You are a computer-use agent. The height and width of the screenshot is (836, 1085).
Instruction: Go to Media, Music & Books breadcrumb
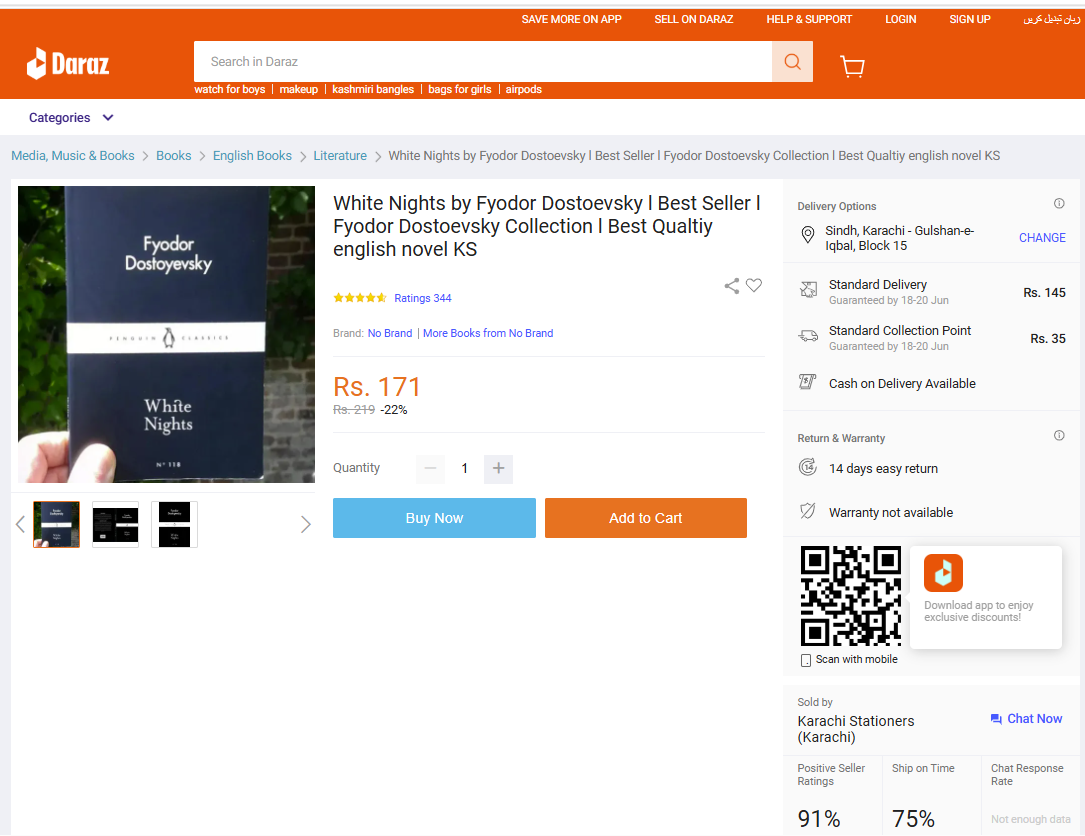tap(73, 156)
